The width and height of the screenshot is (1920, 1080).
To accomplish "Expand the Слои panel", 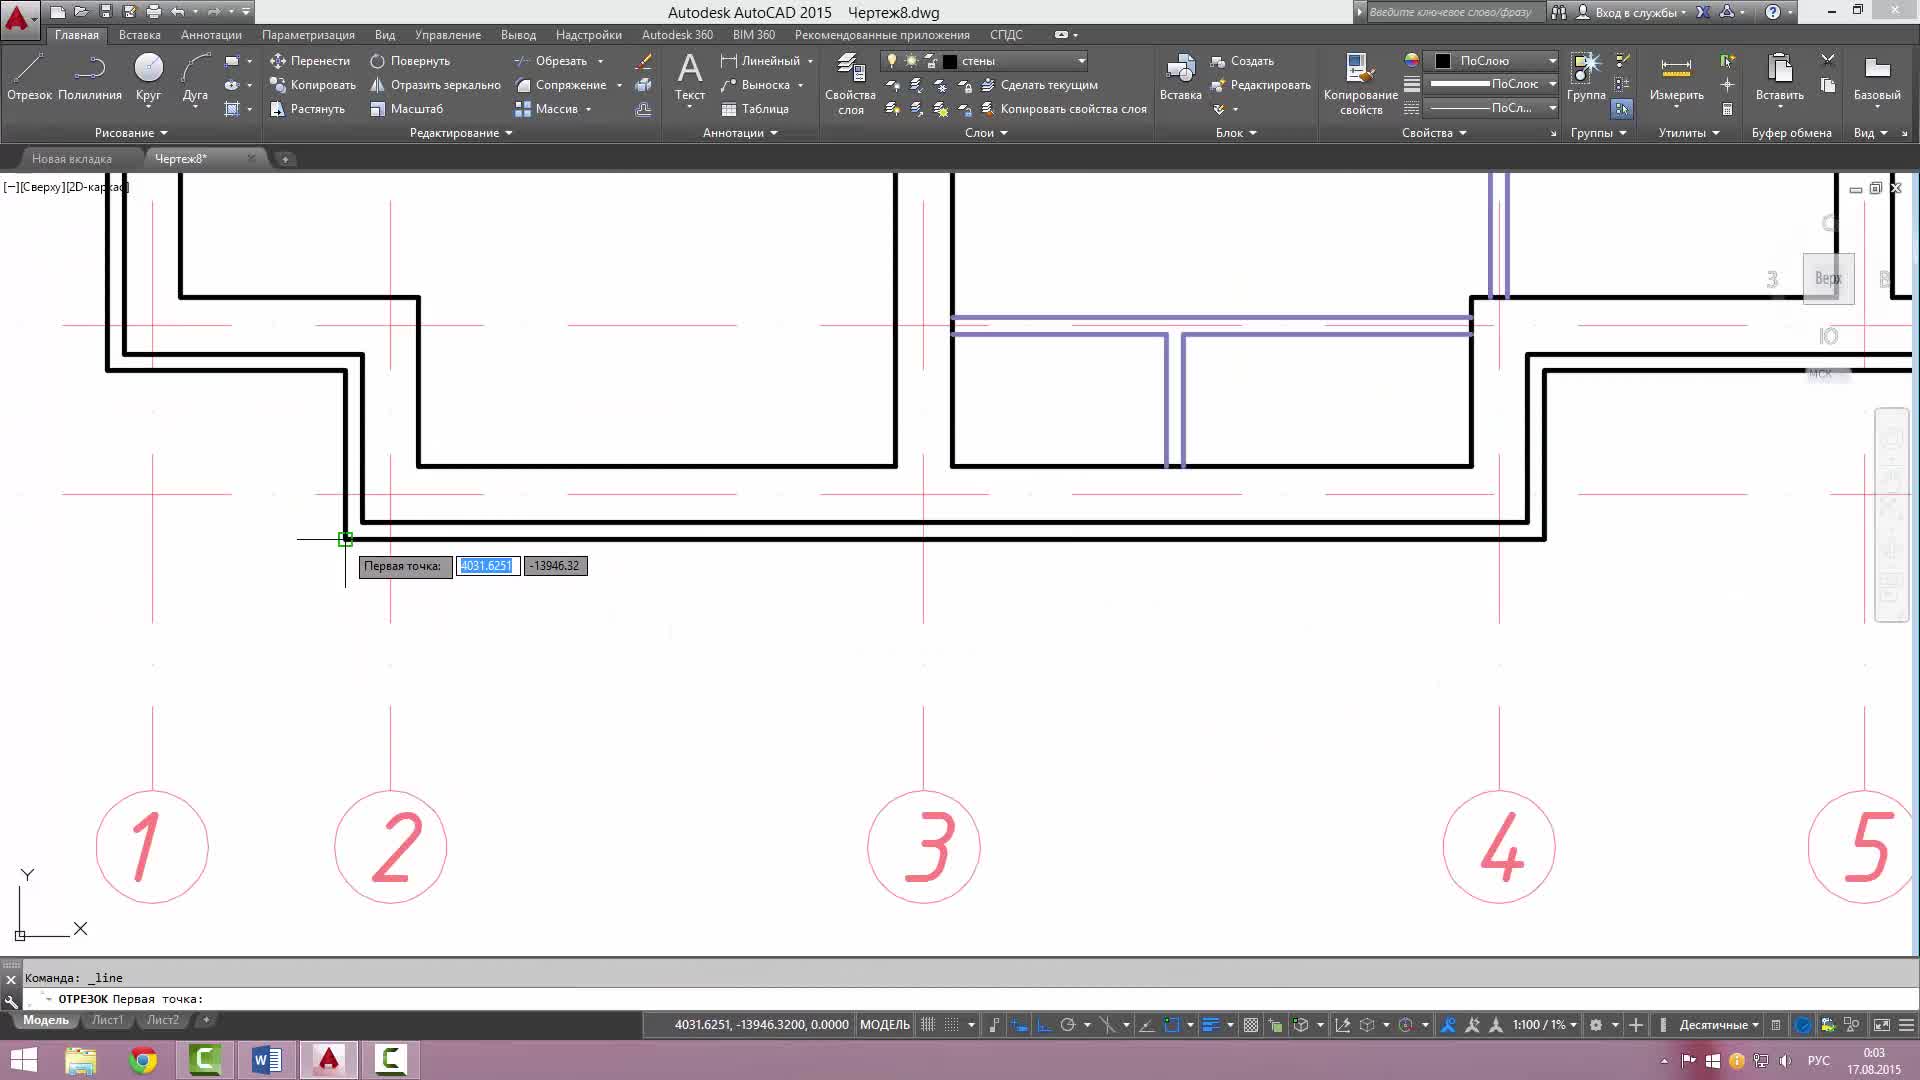I will coord(986,133).
